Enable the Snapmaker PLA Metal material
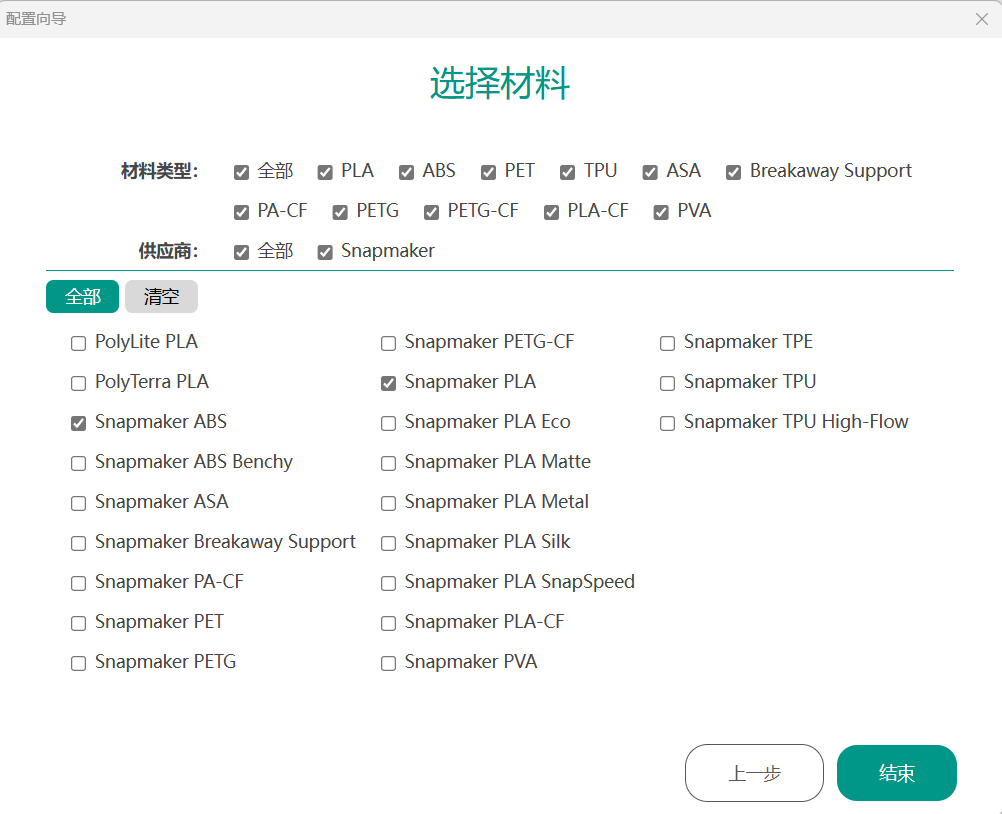Image resolution: width=1002 pixels, height=814 pixels. (389, 503)
